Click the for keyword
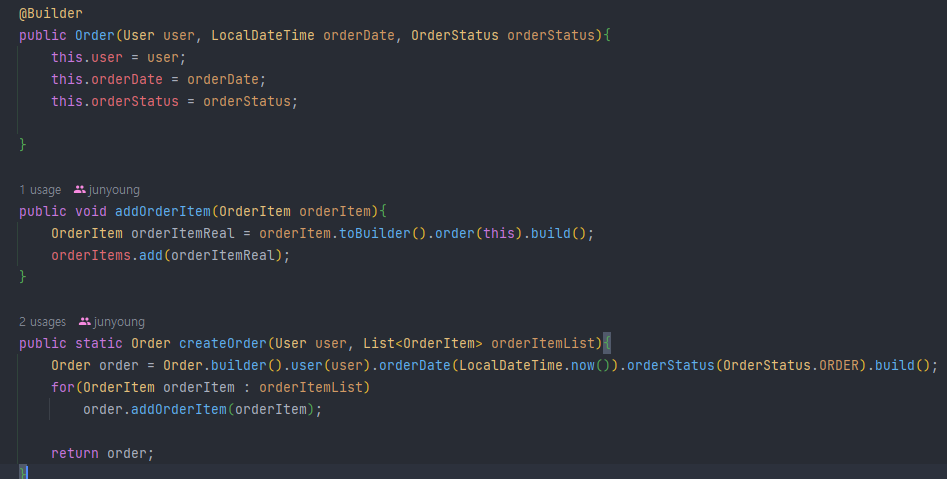The image size is (947, 479). tap(63, 387)
